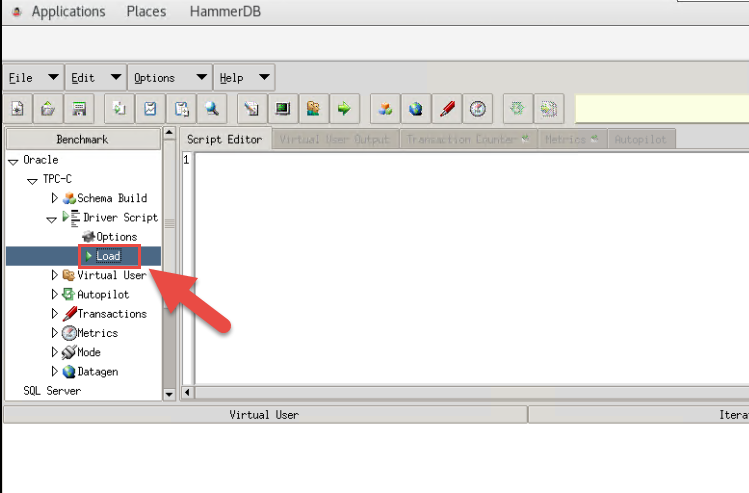Expand the Transactions tree node
Screen dimensions: 749x493
click(x=54, y=313)
